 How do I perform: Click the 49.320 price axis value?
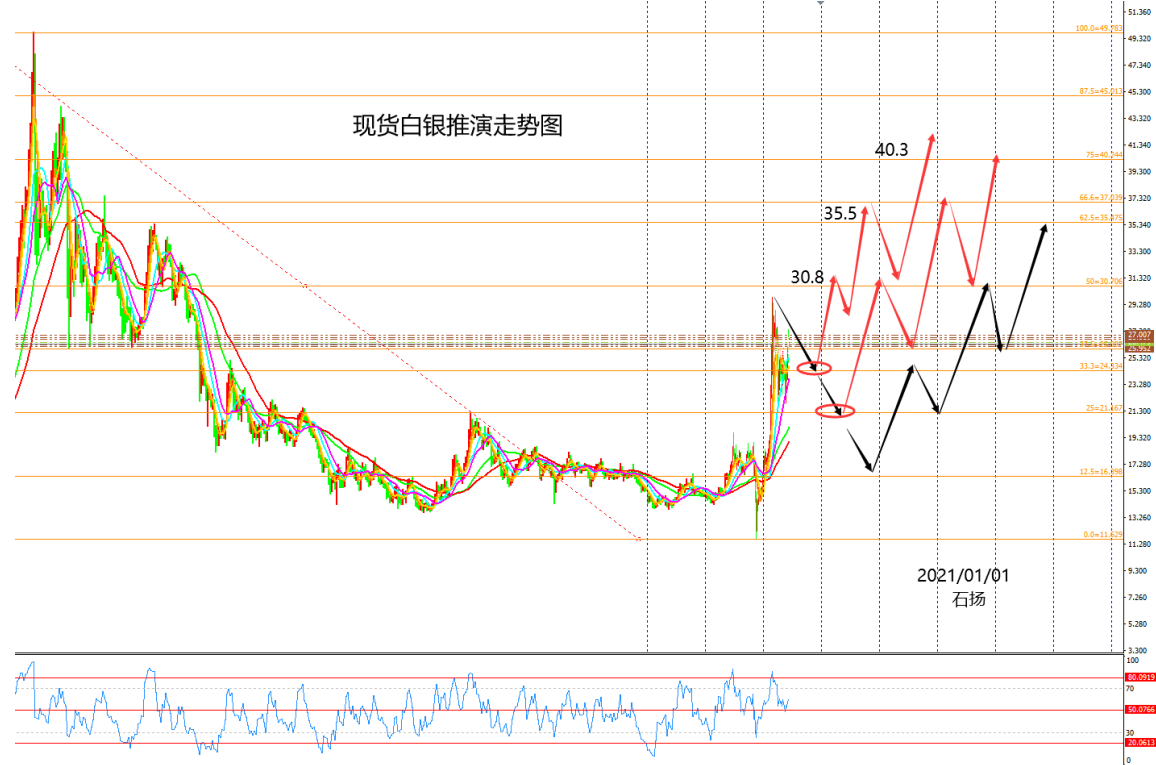[1140, 39]
